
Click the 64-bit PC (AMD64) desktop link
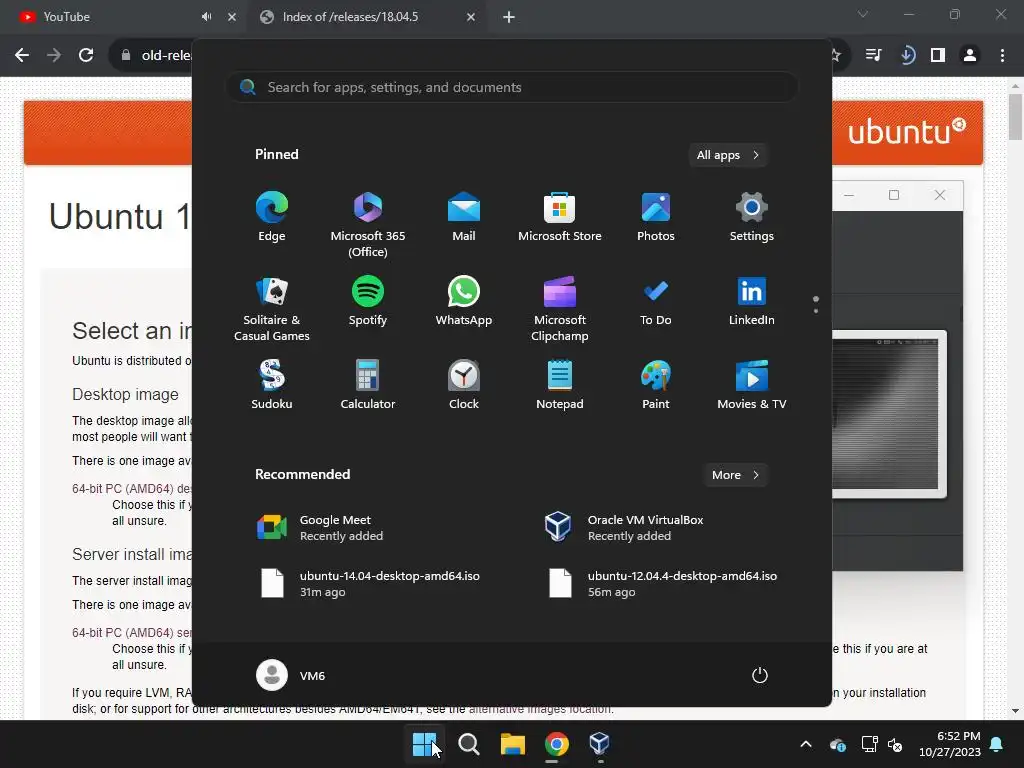(x=132, y=488)
